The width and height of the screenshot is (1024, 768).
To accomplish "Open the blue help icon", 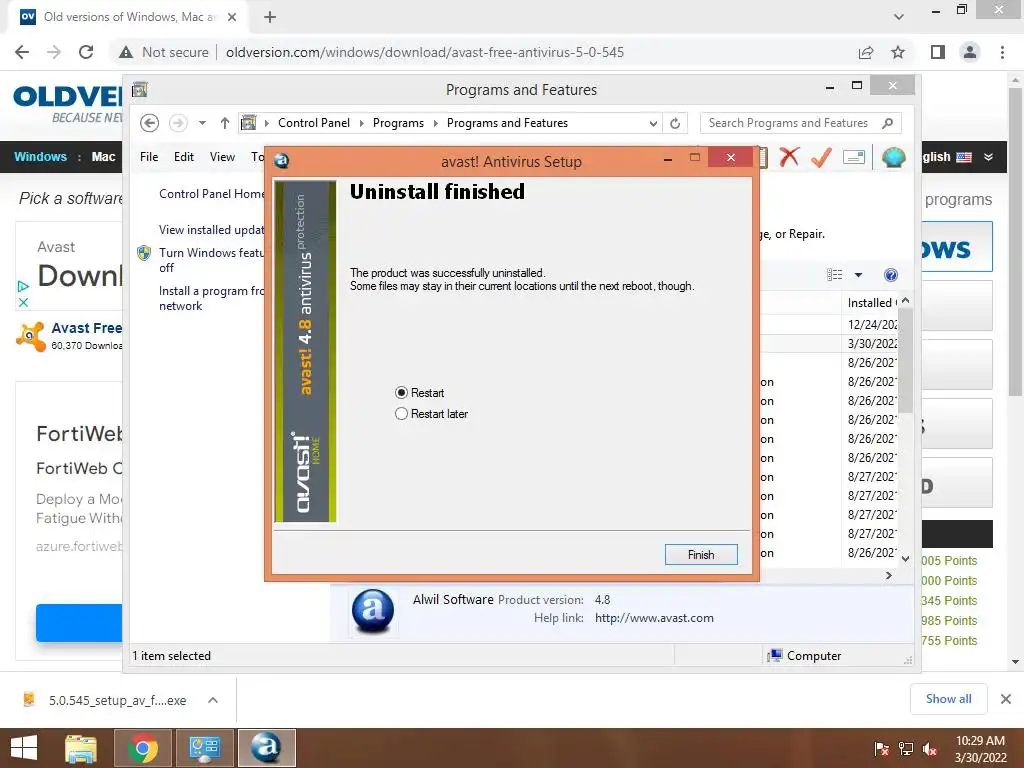I will pyautogui.click(x=891, y=275).
